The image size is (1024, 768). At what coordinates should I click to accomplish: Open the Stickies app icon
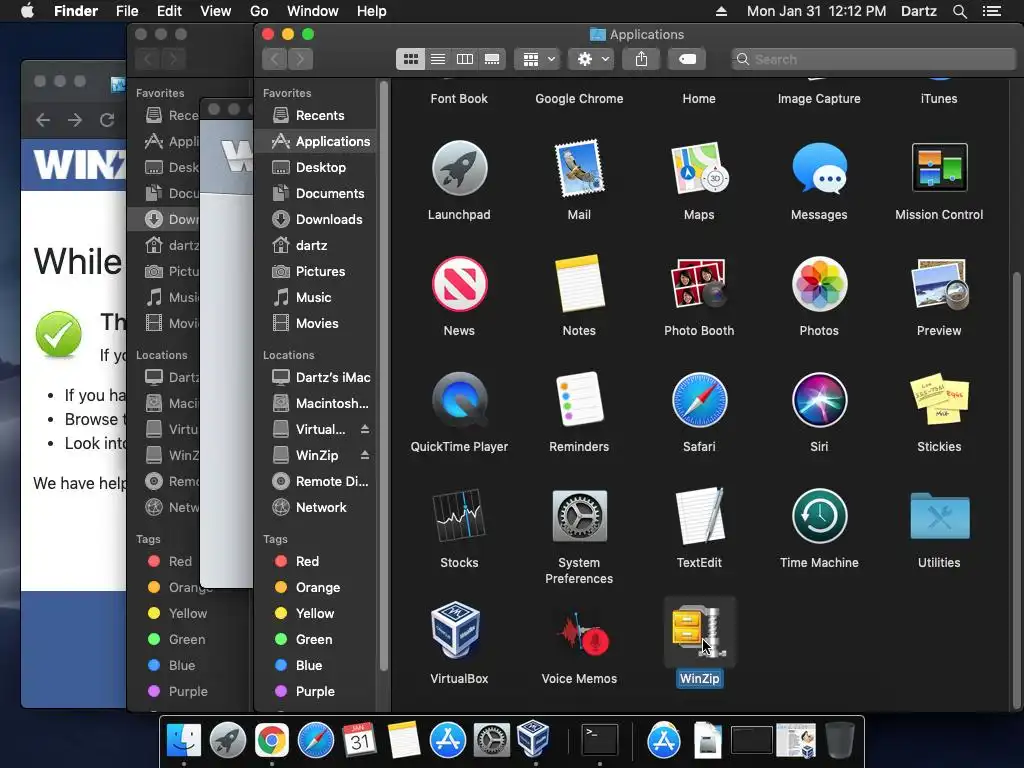click(939, 400)
